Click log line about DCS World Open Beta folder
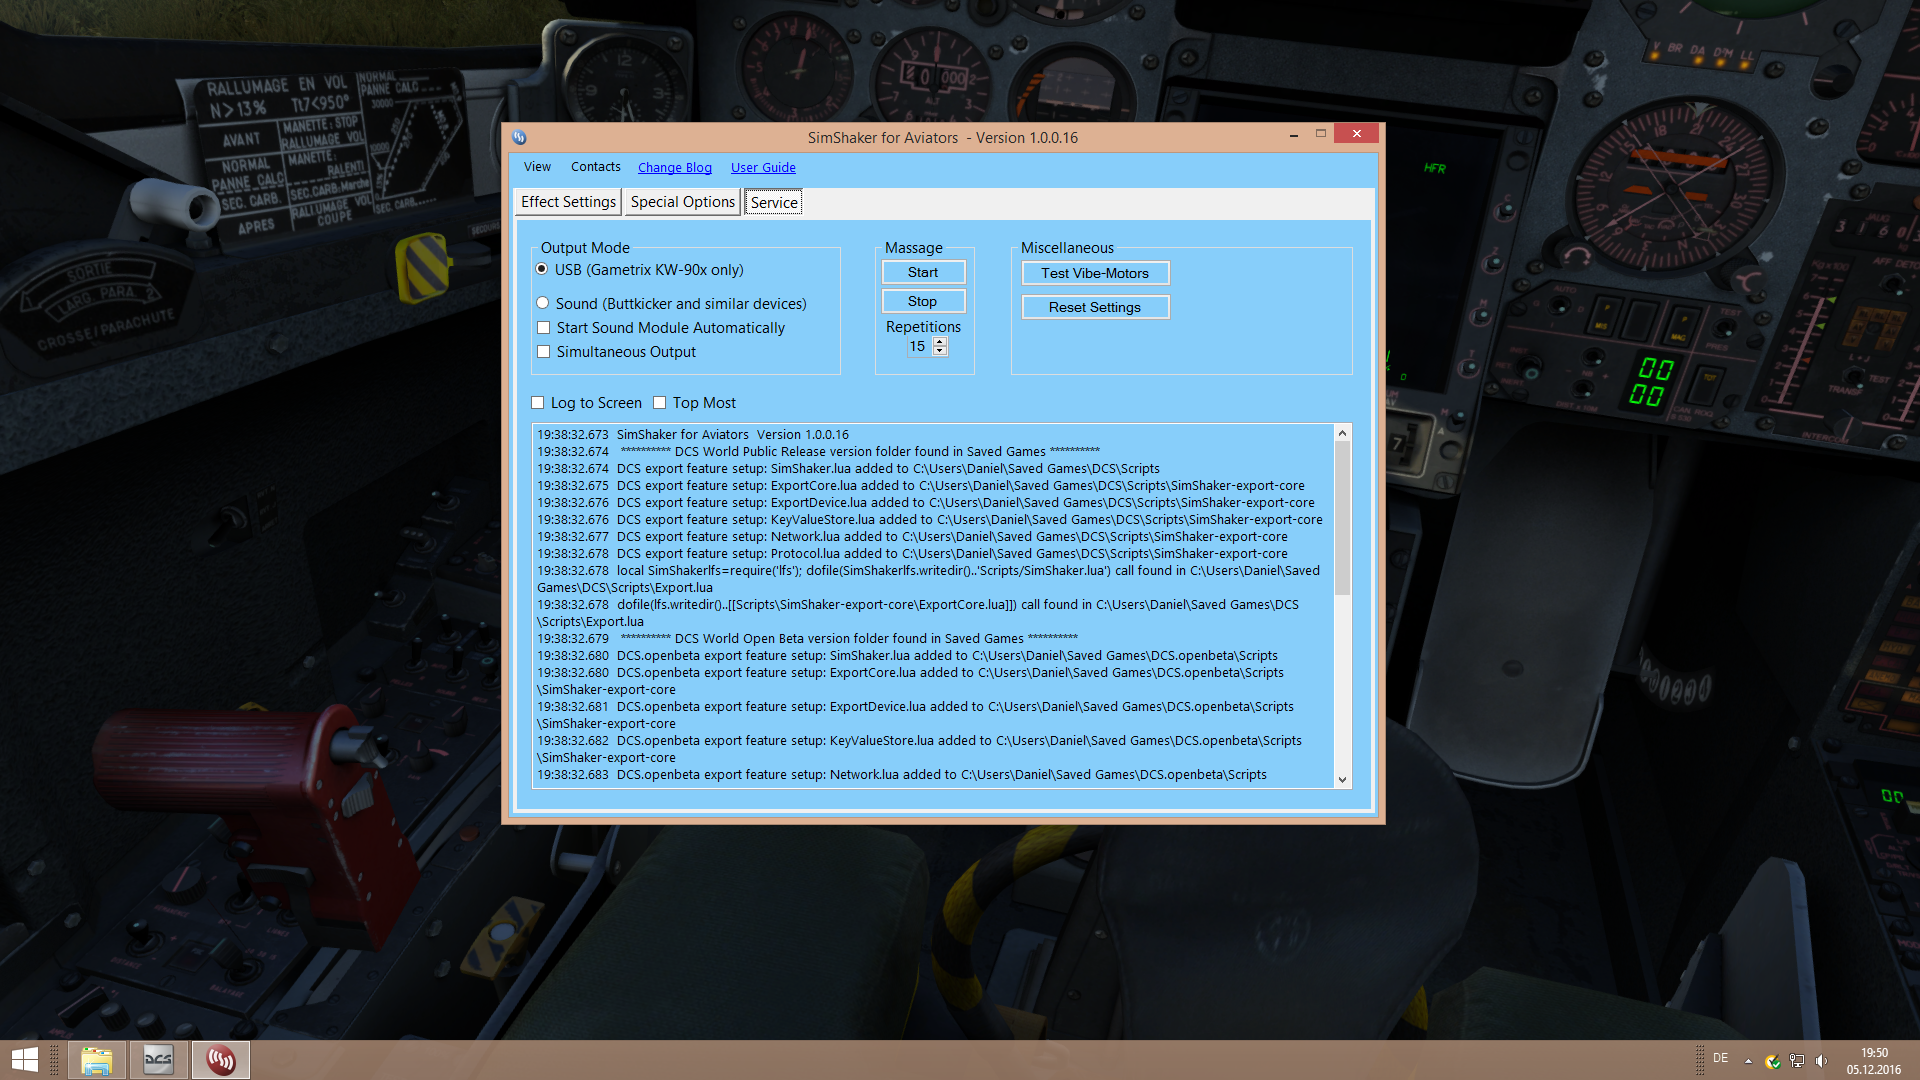 (807, 638)
